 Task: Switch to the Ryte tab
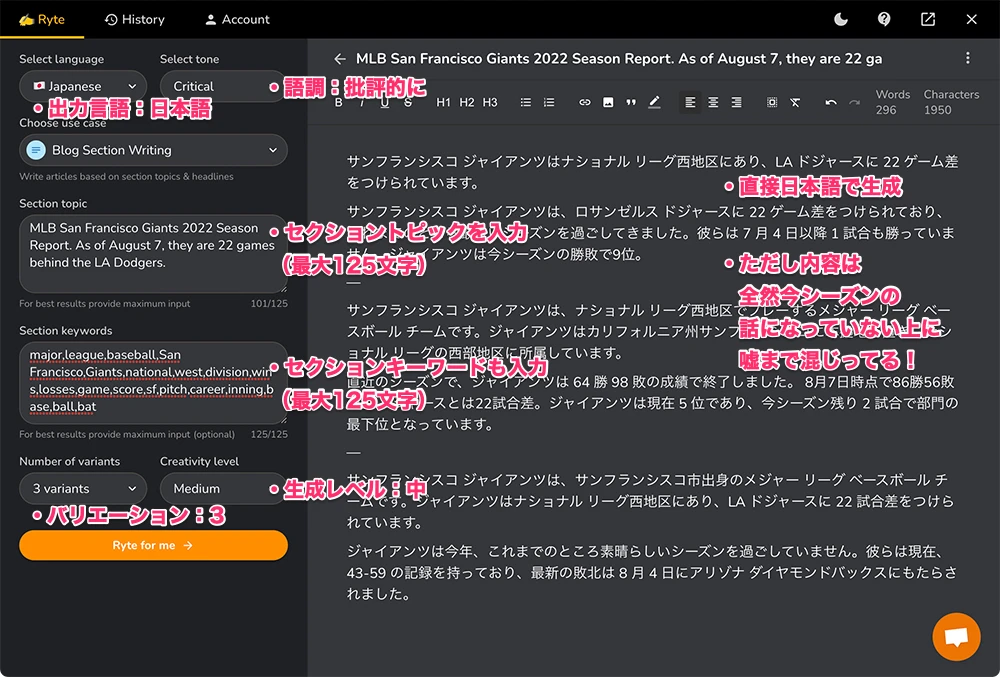(42, 20)
